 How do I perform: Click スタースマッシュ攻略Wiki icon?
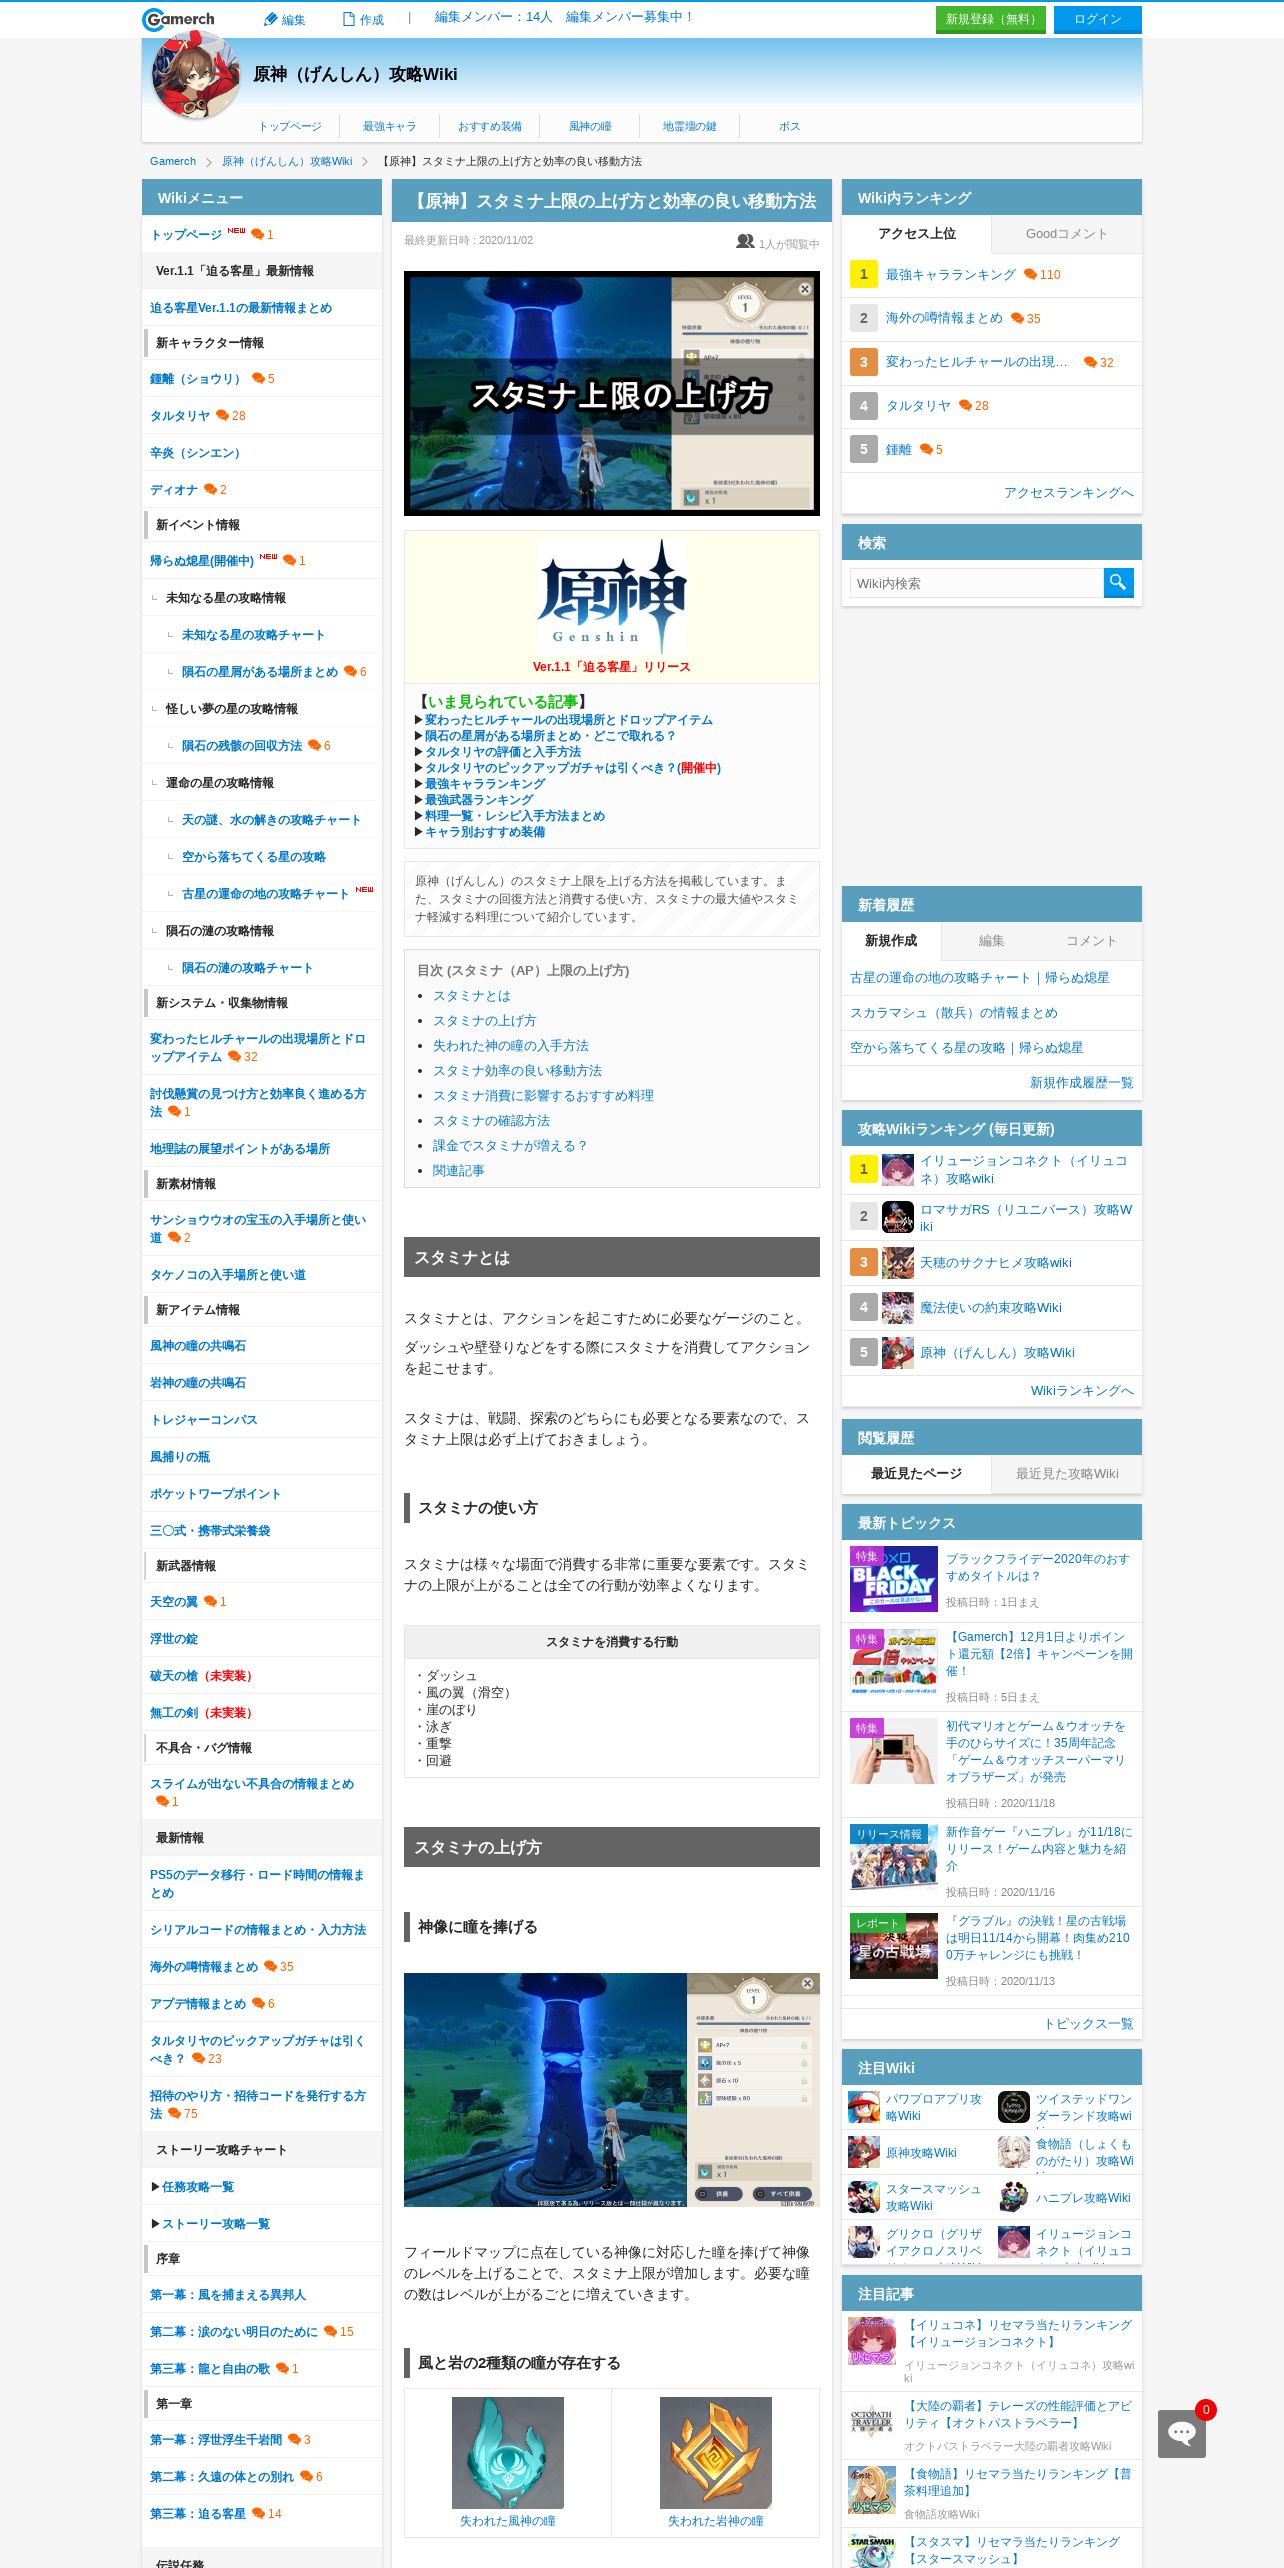864,2197
